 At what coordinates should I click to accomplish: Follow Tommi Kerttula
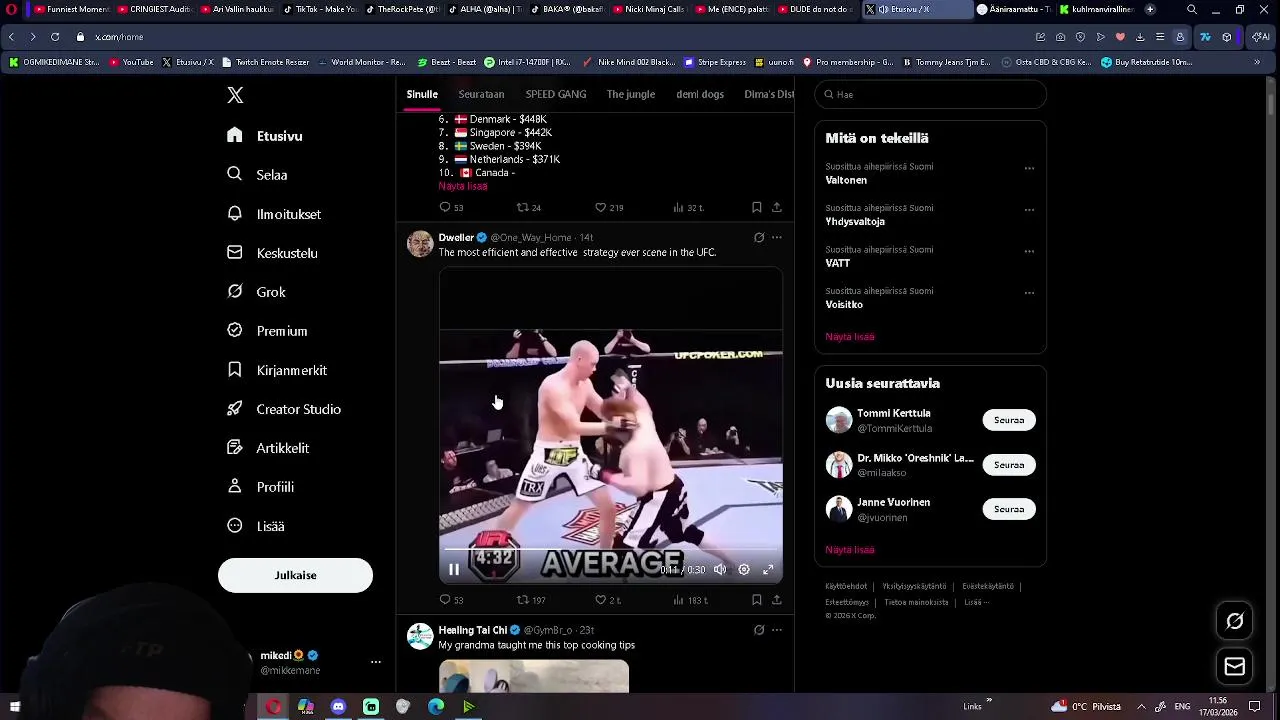[x=1009, y=420]
